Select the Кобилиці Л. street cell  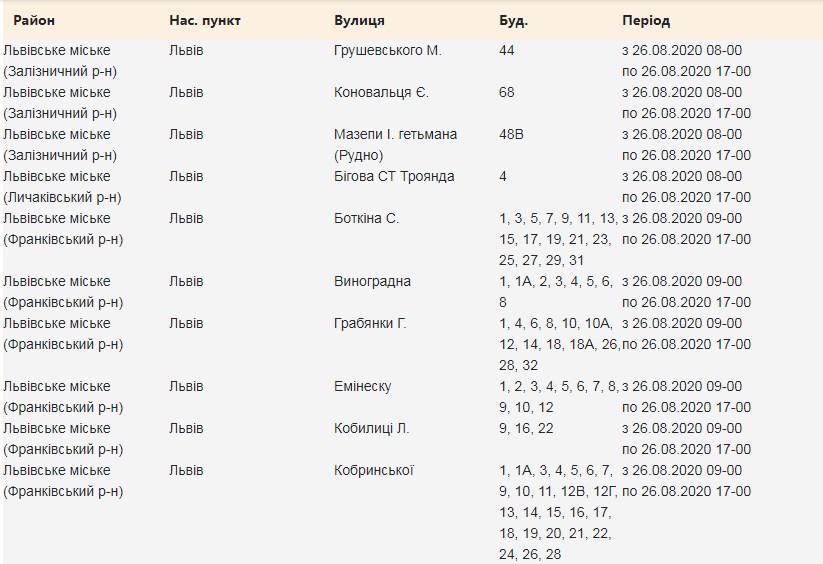click(371, 428)
